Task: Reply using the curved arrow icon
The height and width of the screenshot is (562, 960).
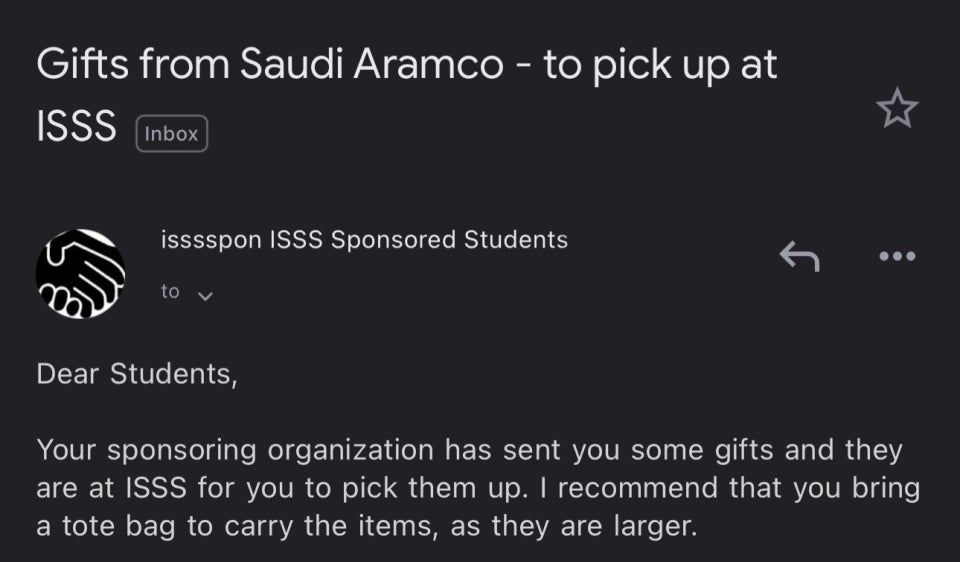Action: click(x=800, y=256)
